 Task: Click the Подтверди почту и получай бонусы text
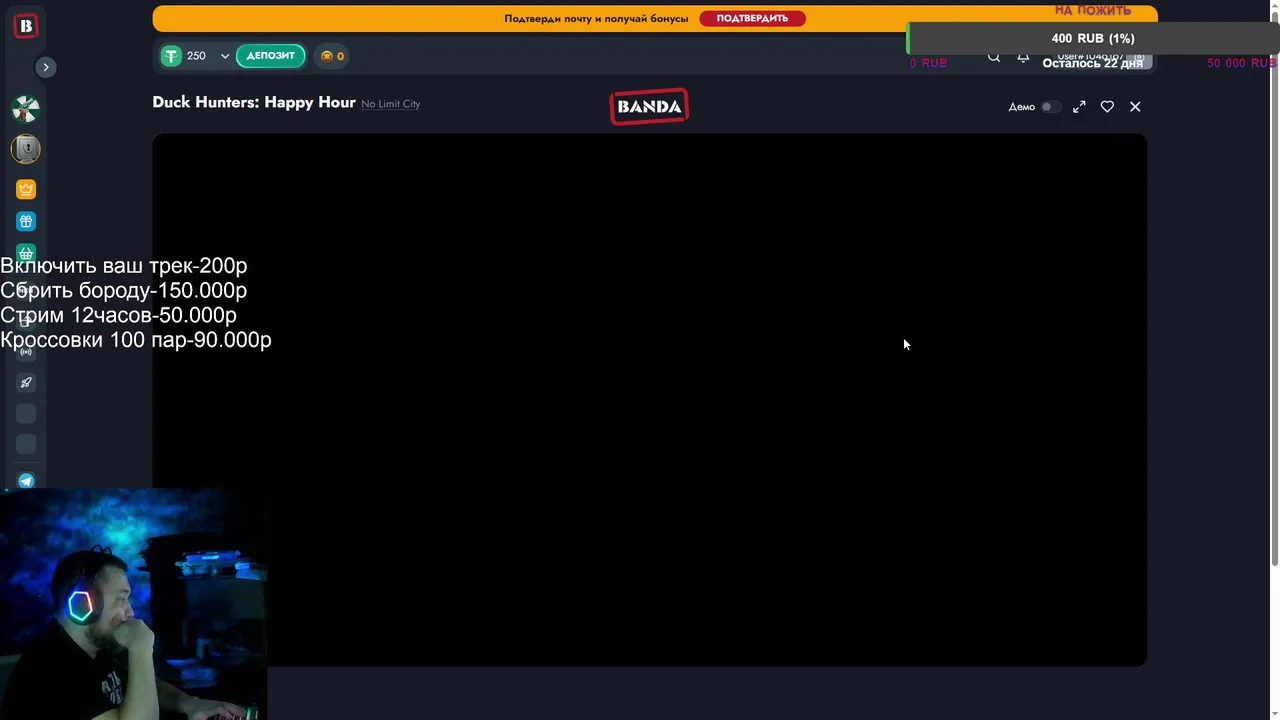(x=596, y=18)
